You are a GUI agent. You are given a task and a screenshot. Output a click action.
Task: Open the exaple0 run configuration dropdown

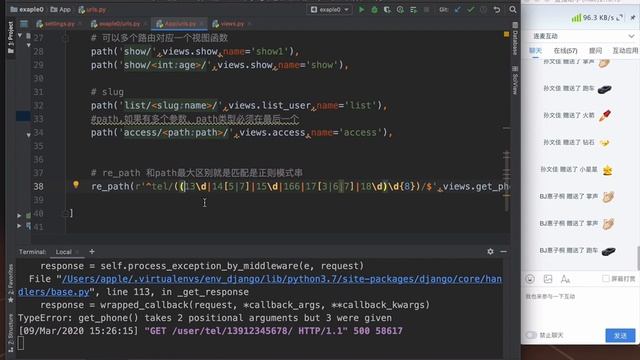coord(329,9)
